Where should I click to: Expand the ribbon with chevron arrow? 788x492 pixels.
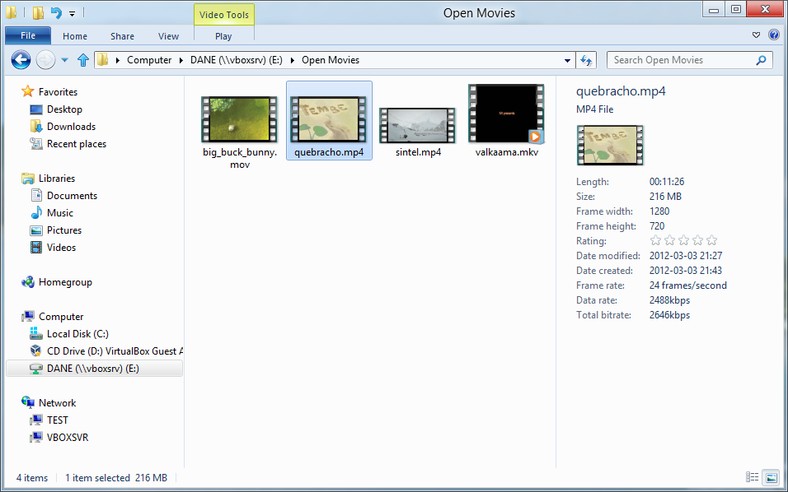click(x=756, y=35)
